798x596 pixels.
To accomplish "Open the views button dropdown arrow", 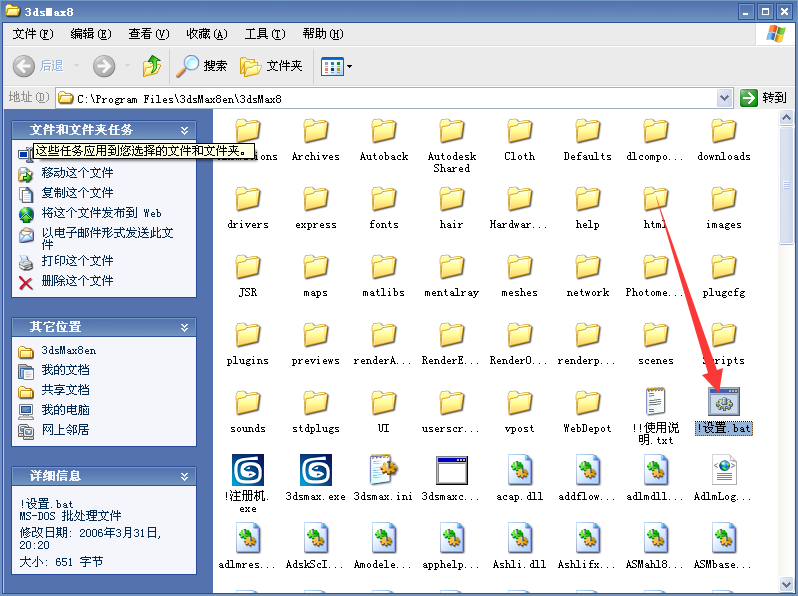I will 349,66.
